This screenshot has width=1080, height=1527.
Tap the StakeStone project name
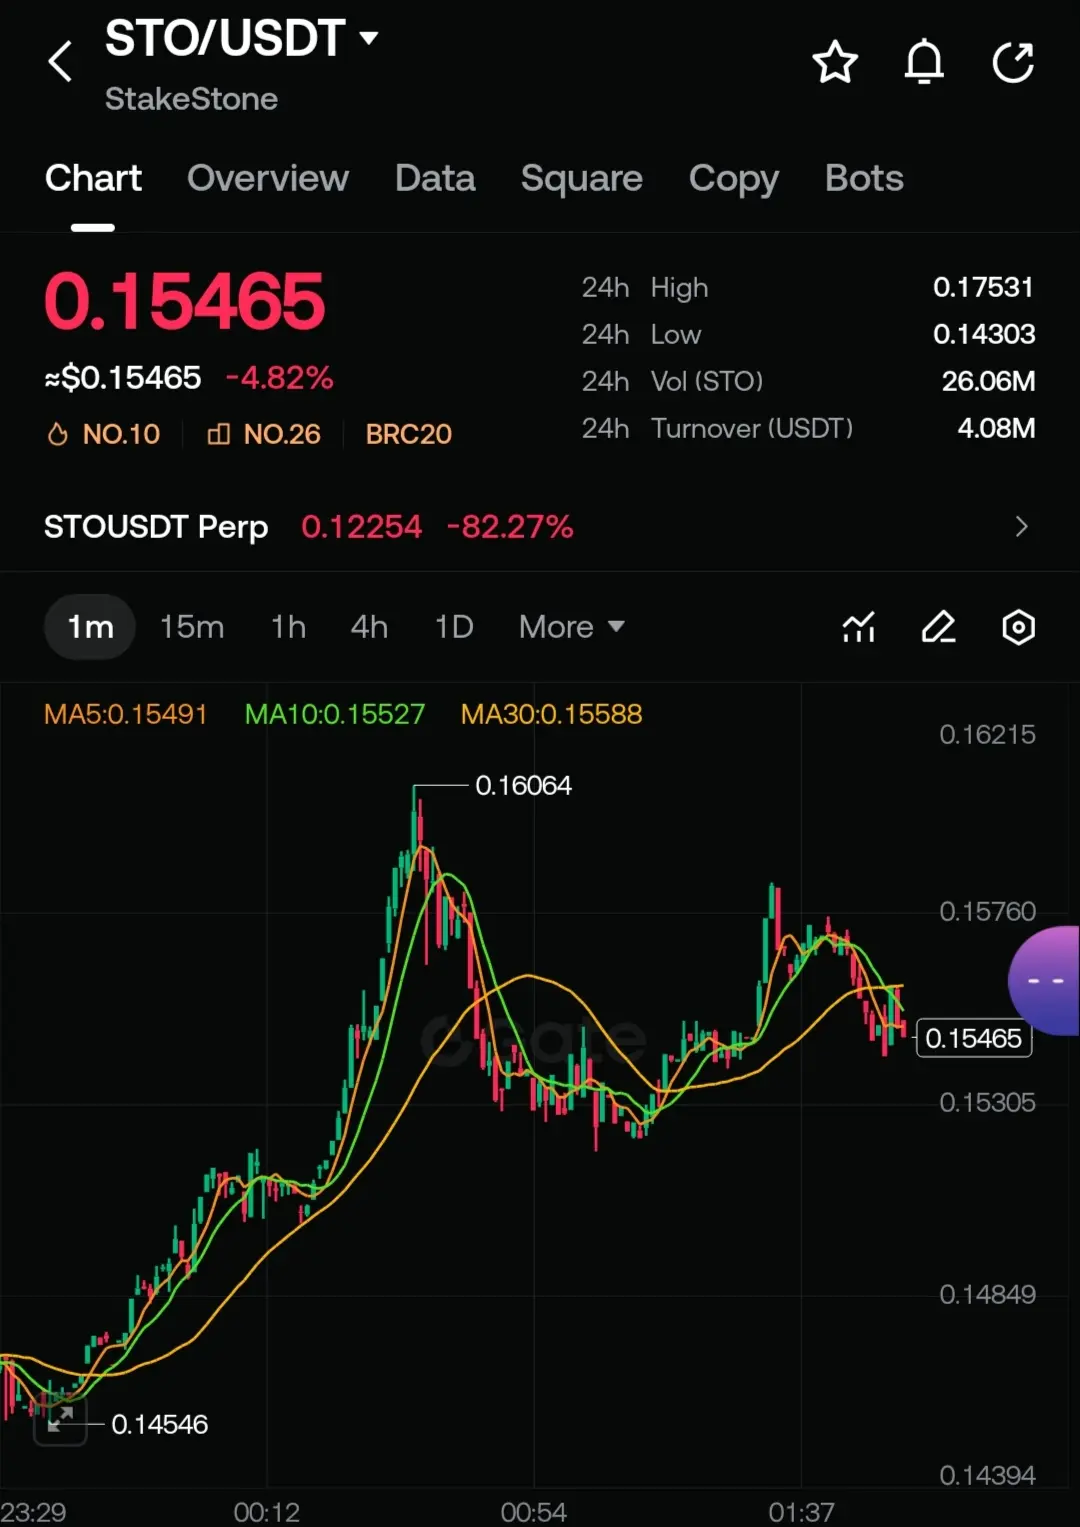pos(191,99)
